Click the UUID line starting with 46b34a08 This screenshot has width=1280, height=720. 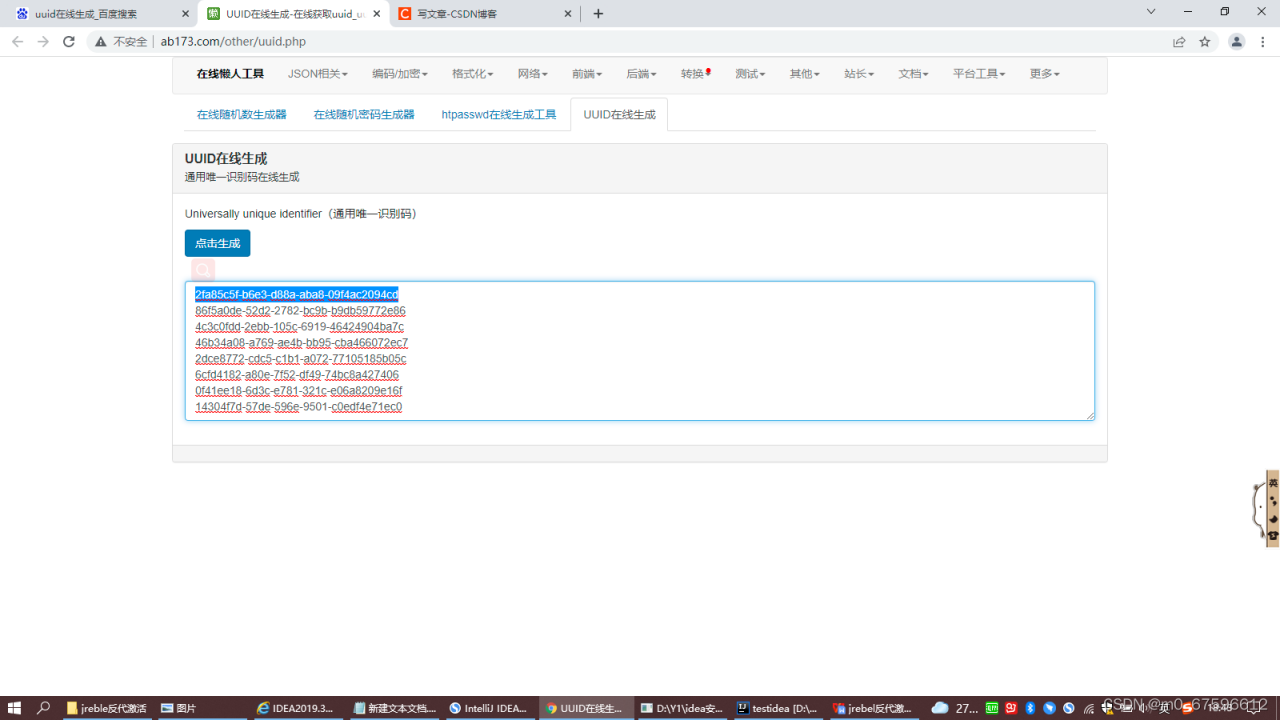pos(301,343)
